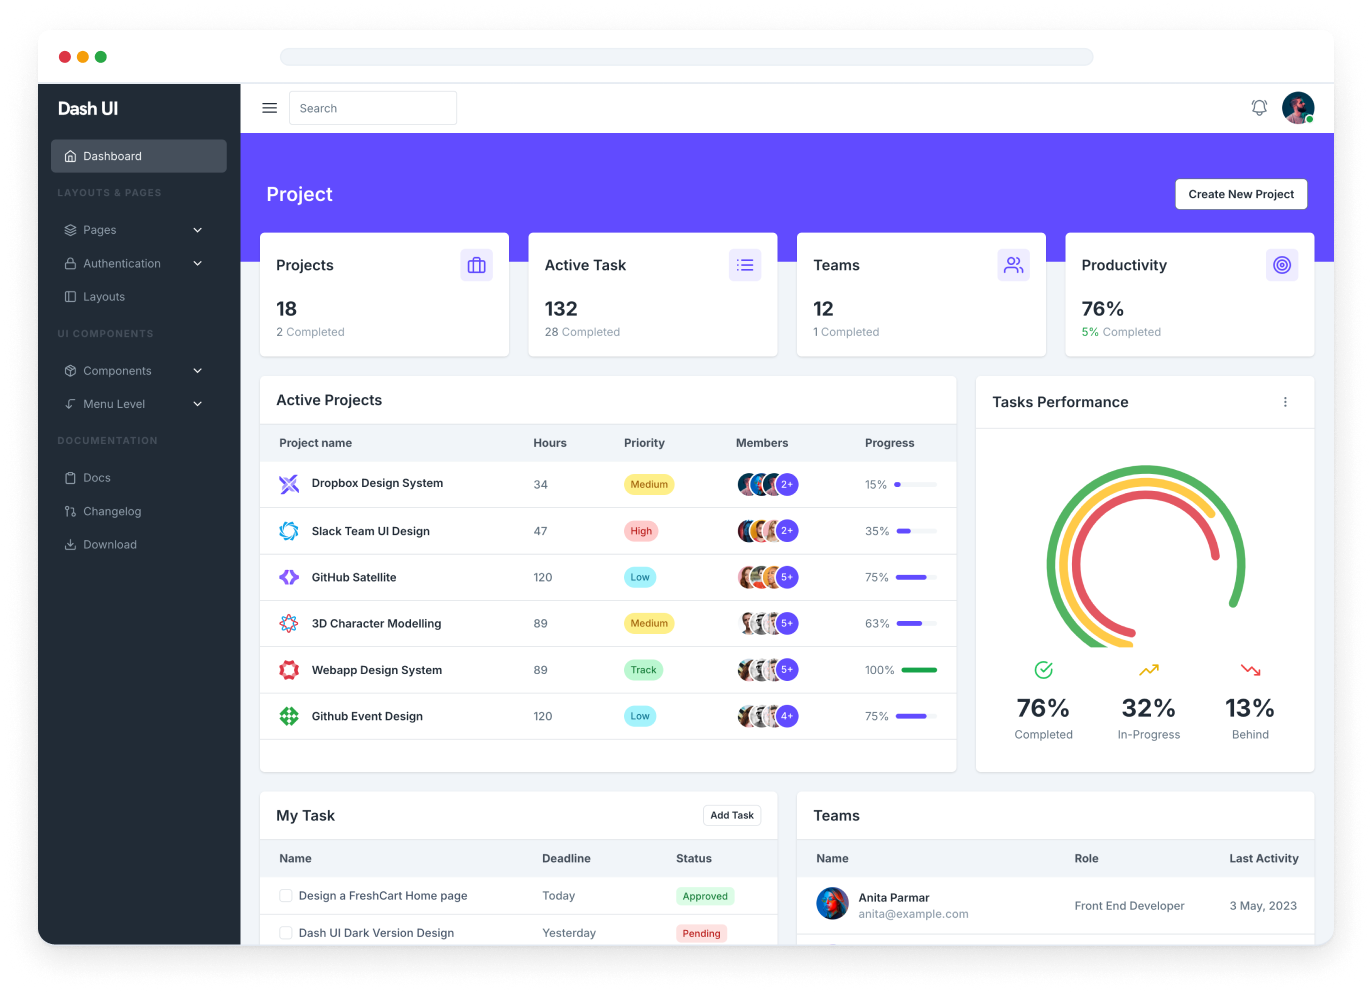The width and height of the screenshot is (1371, 992).
Task: Click the Create New Project button
Action: point(1240,194)
